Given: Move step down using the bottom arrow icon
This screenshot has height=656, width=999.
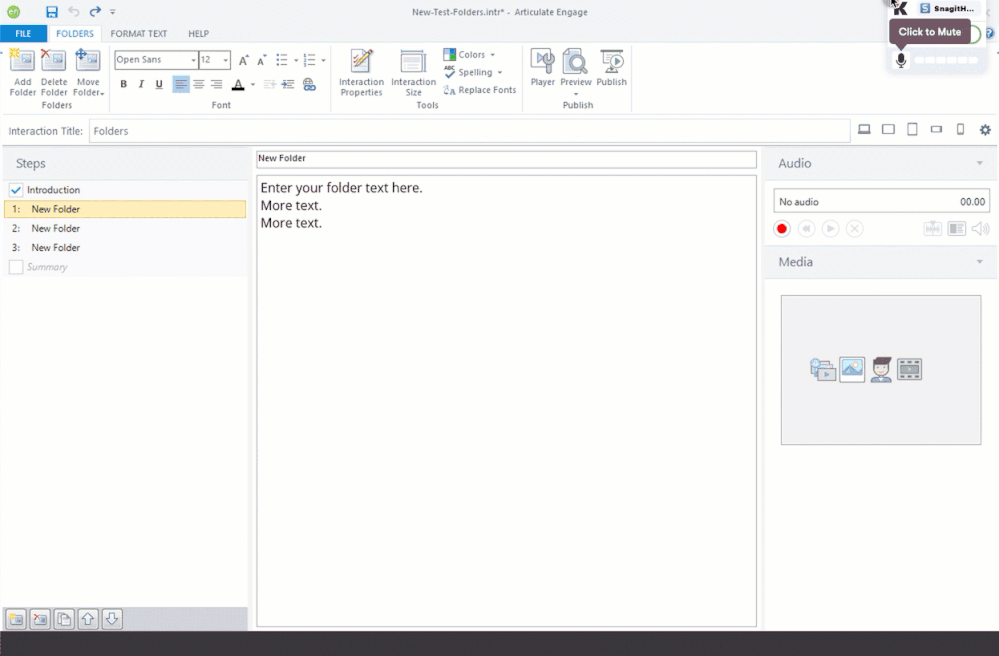Looking at the screenshot, I should tap(112, 619).
